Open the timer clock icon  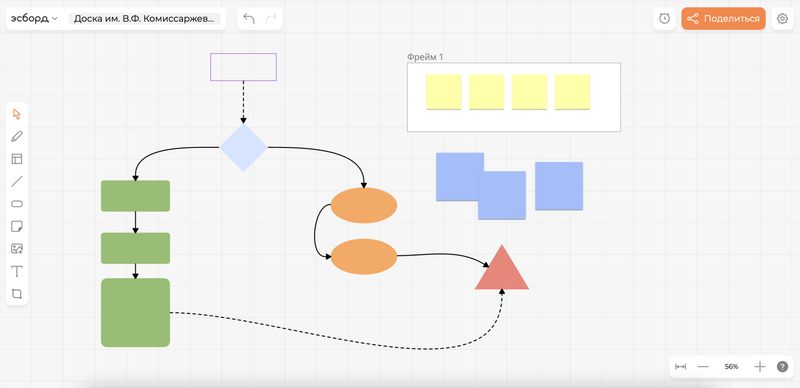coord(664,19)
